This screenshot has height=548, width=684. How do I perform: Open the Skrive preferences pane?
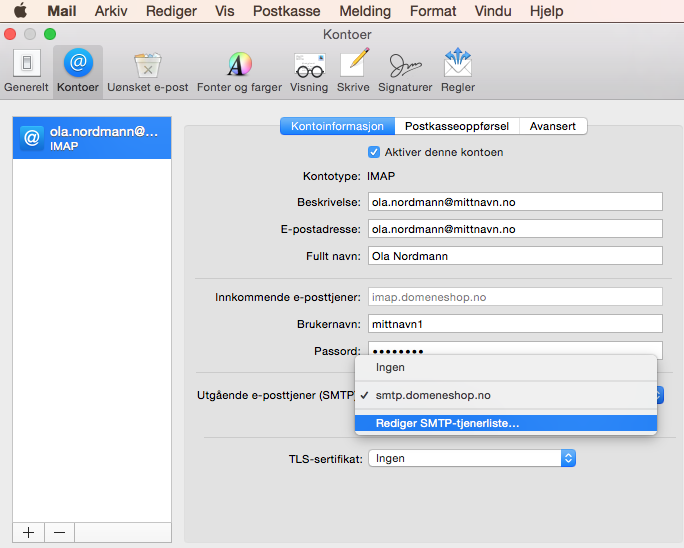(x=353, y=70)
